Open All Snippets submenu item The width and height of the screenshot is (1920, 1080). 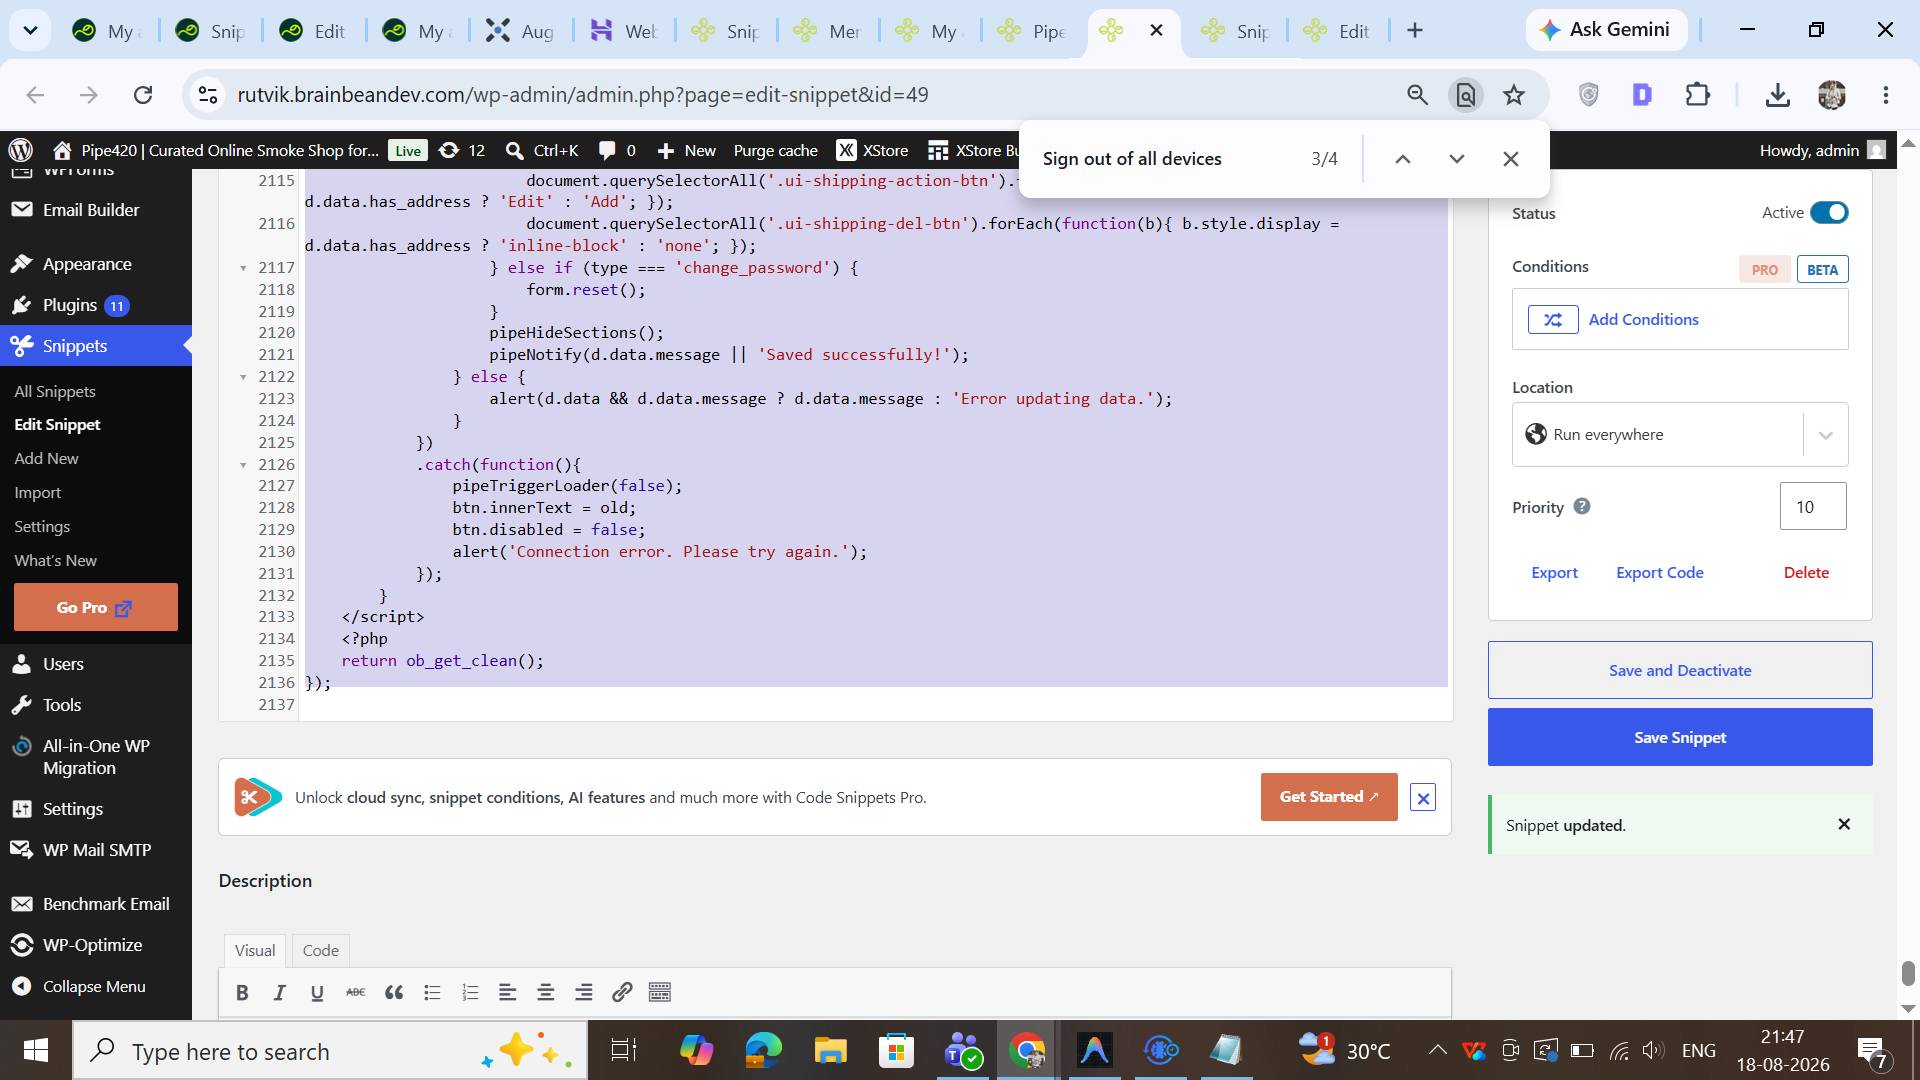pyautogui.click(x=55, y=391)
